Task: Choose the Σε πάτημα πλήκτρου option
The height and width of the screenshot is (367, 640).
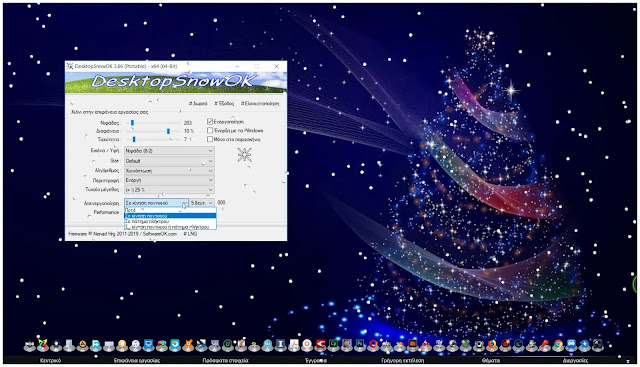Action: coord(170,221)
